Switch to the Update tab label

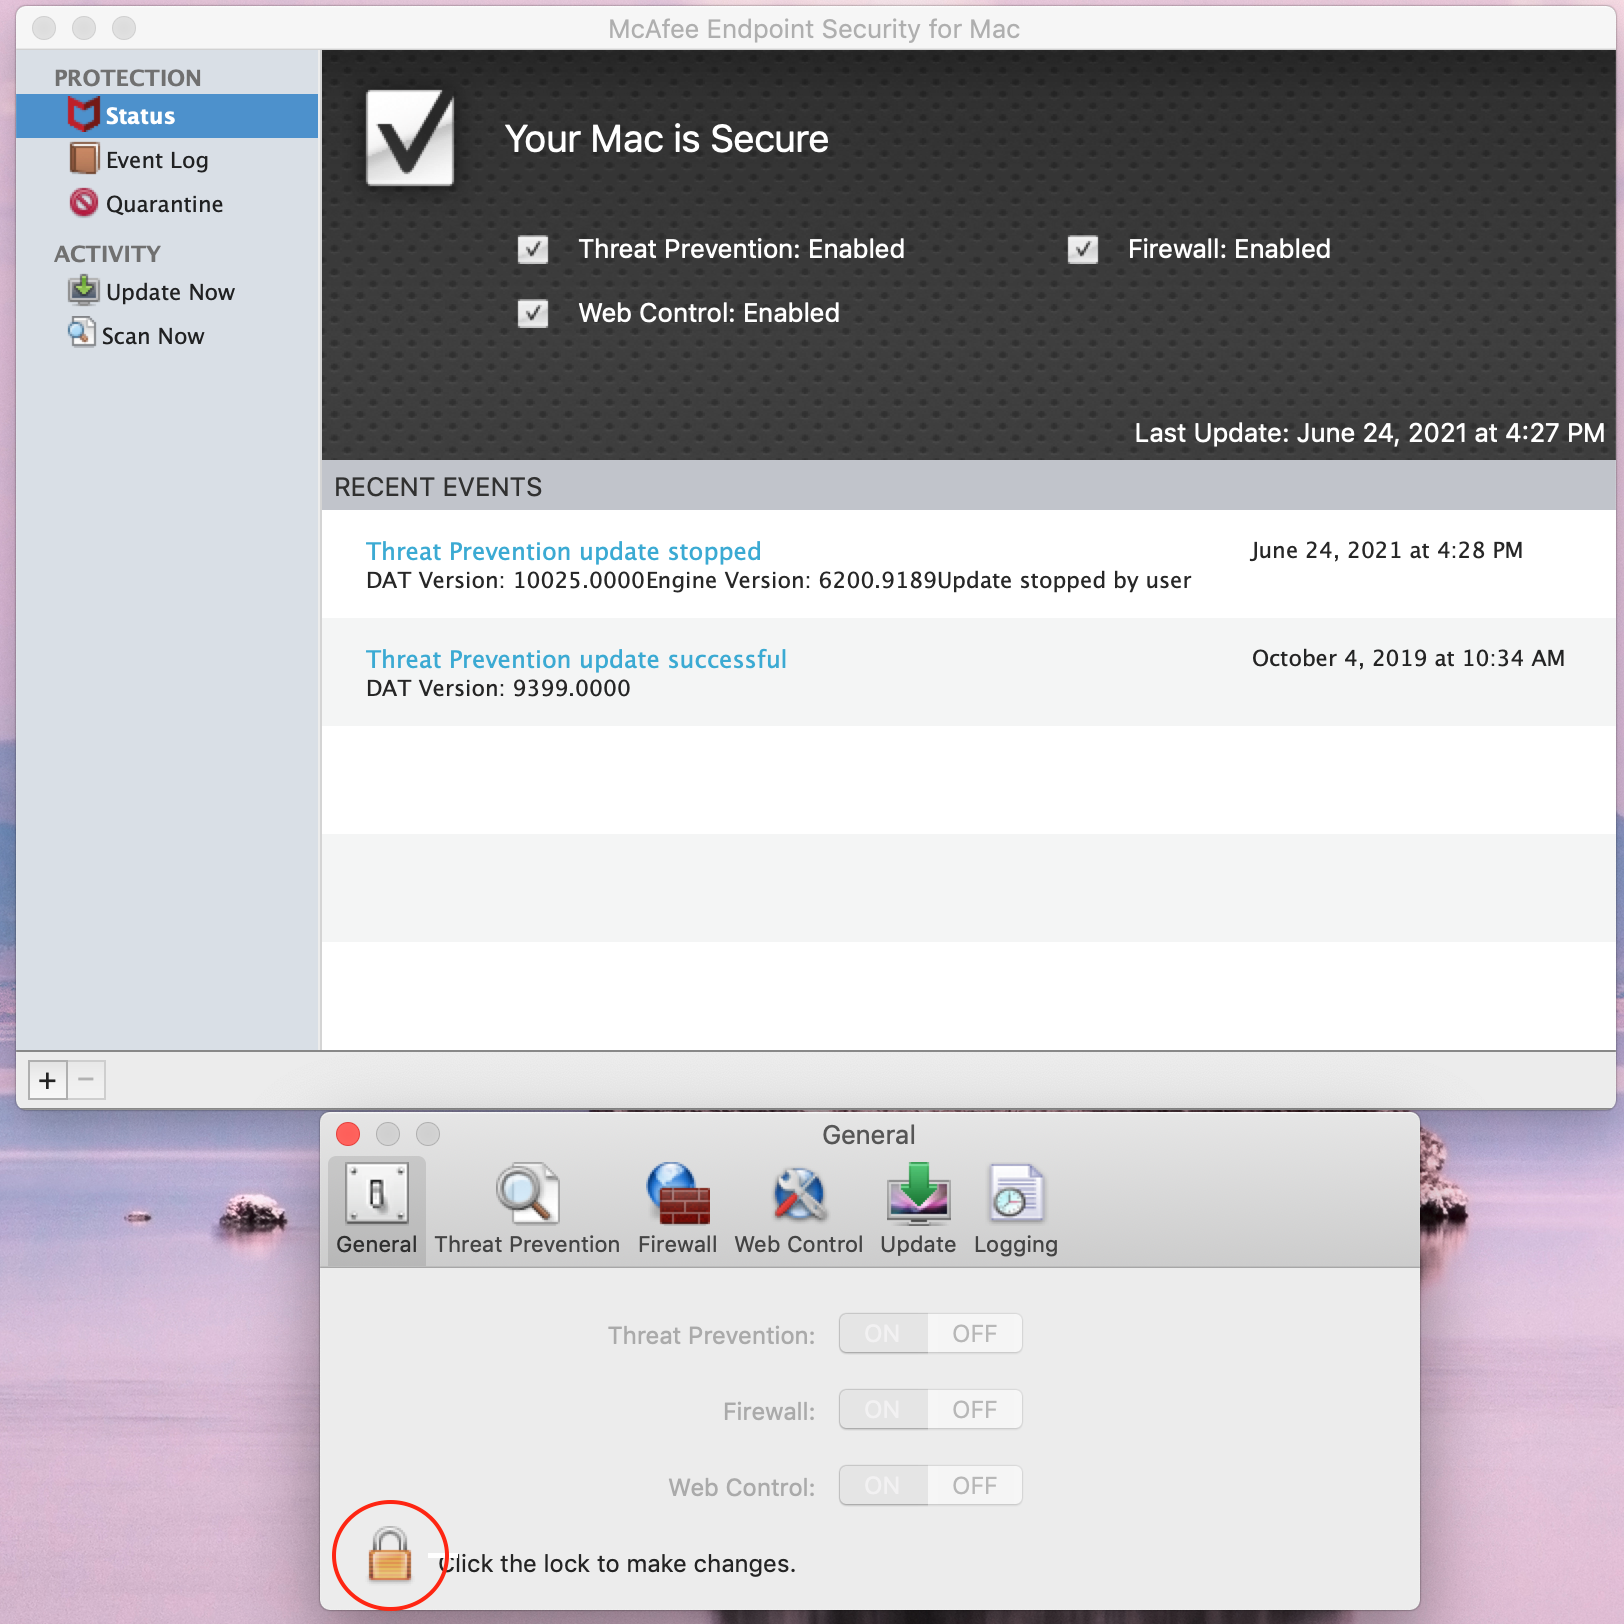click(x=918, y=1244)
